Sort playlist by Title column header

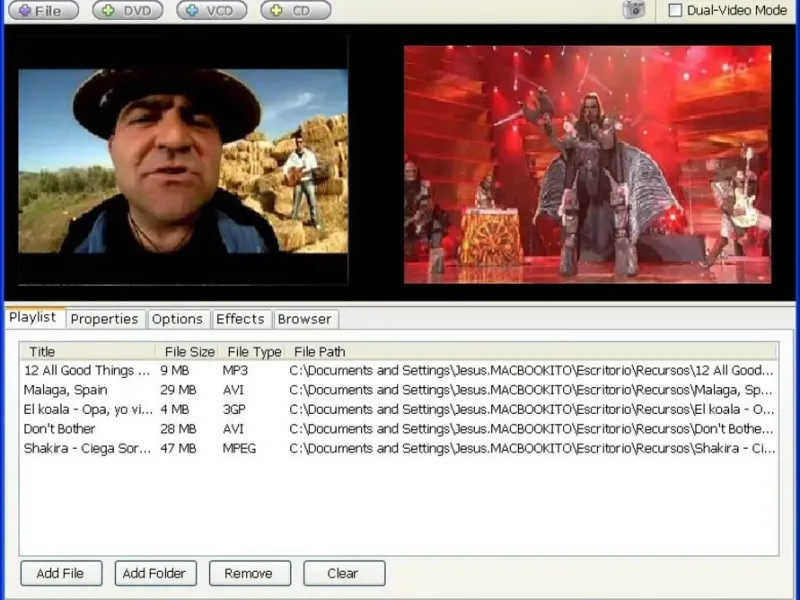[x=88, y=352]
